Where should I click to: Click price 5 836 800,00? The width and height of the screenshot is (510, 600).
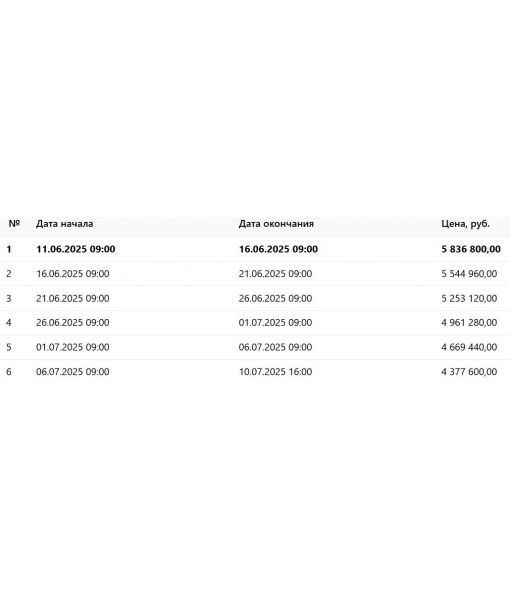471,249
